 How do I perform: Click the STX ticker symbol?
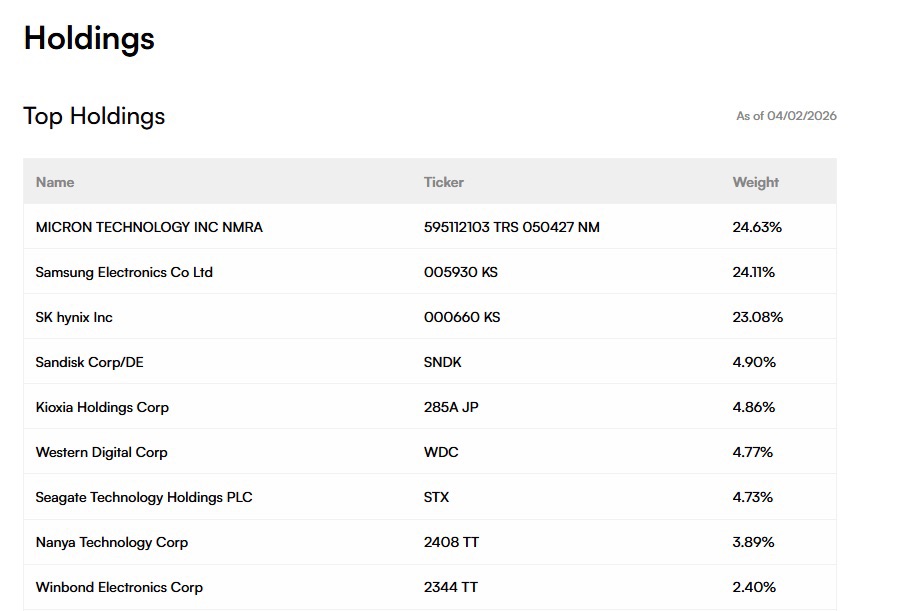click(437, 497)
